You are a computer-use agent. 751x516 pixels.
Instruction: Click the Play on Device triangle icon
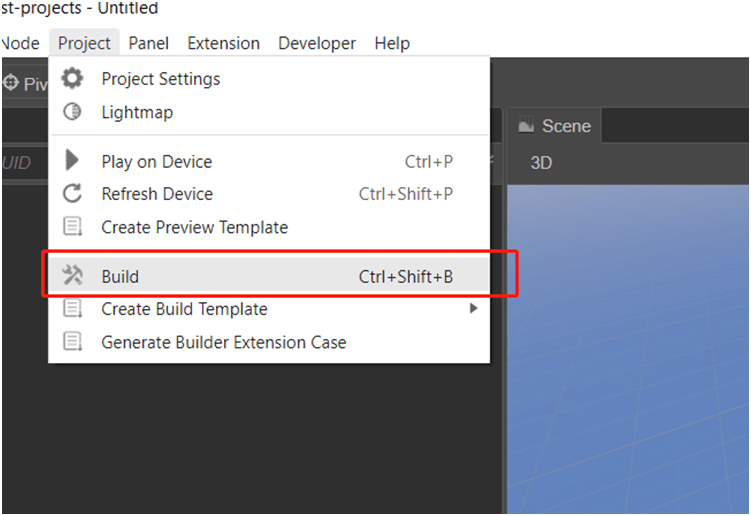click(x=72, y=160)
